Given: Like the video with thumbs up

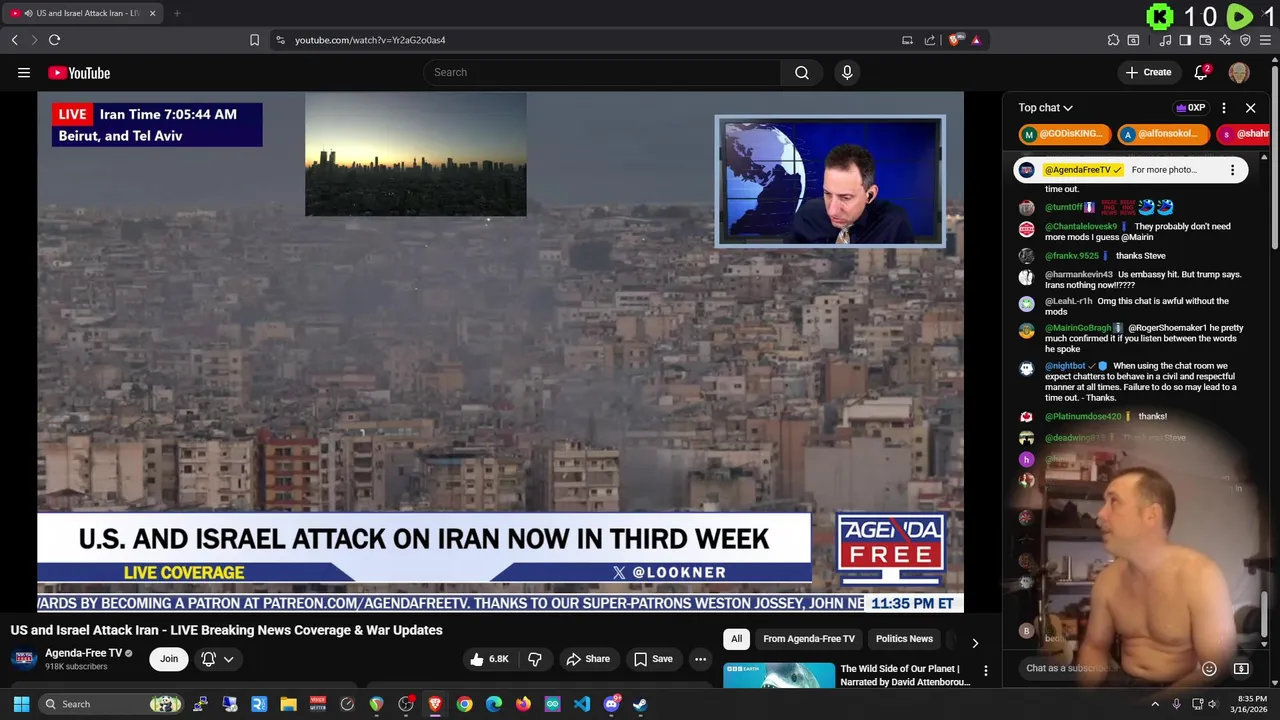Looking at the screenshot, I should click(x=489, y=659).
